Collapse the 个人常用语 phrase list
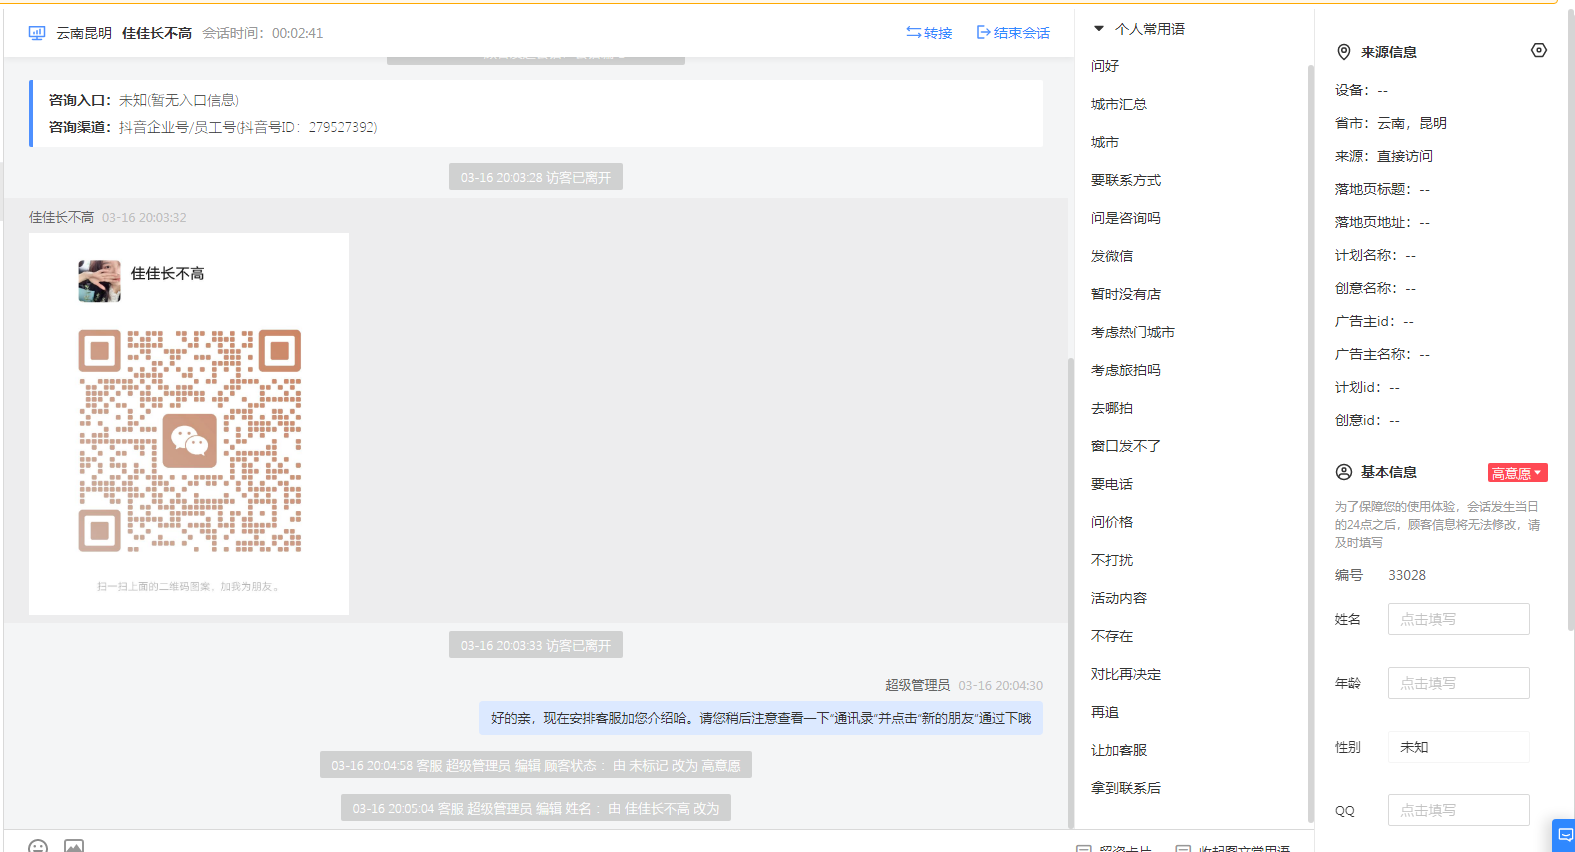The width and height of the screenshot is (1575, 852). [1099, 29]
